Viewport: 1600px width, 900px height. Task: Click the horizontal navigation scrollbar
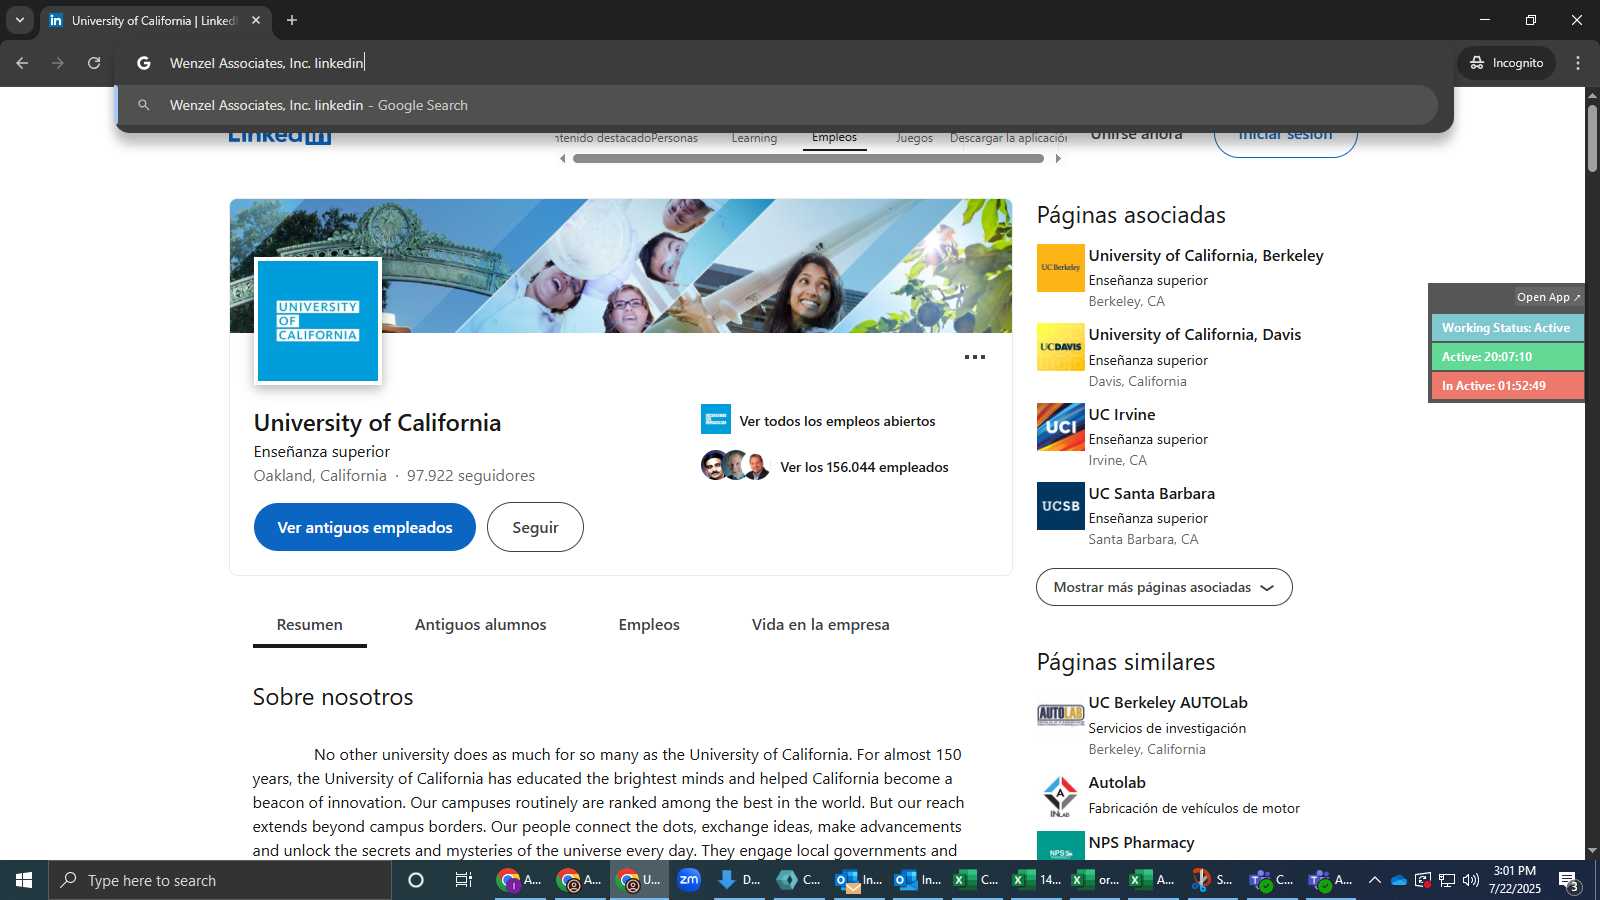(x=808, y=158)
